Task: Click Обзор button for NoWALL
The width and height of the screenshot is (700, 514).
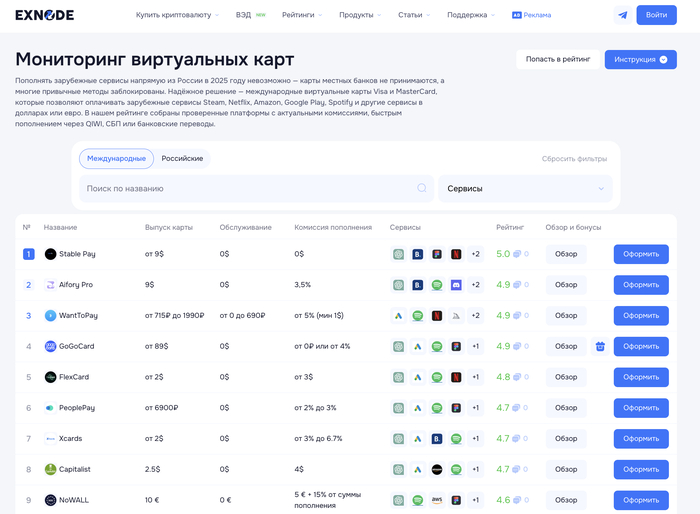Action: pos(566,501)
